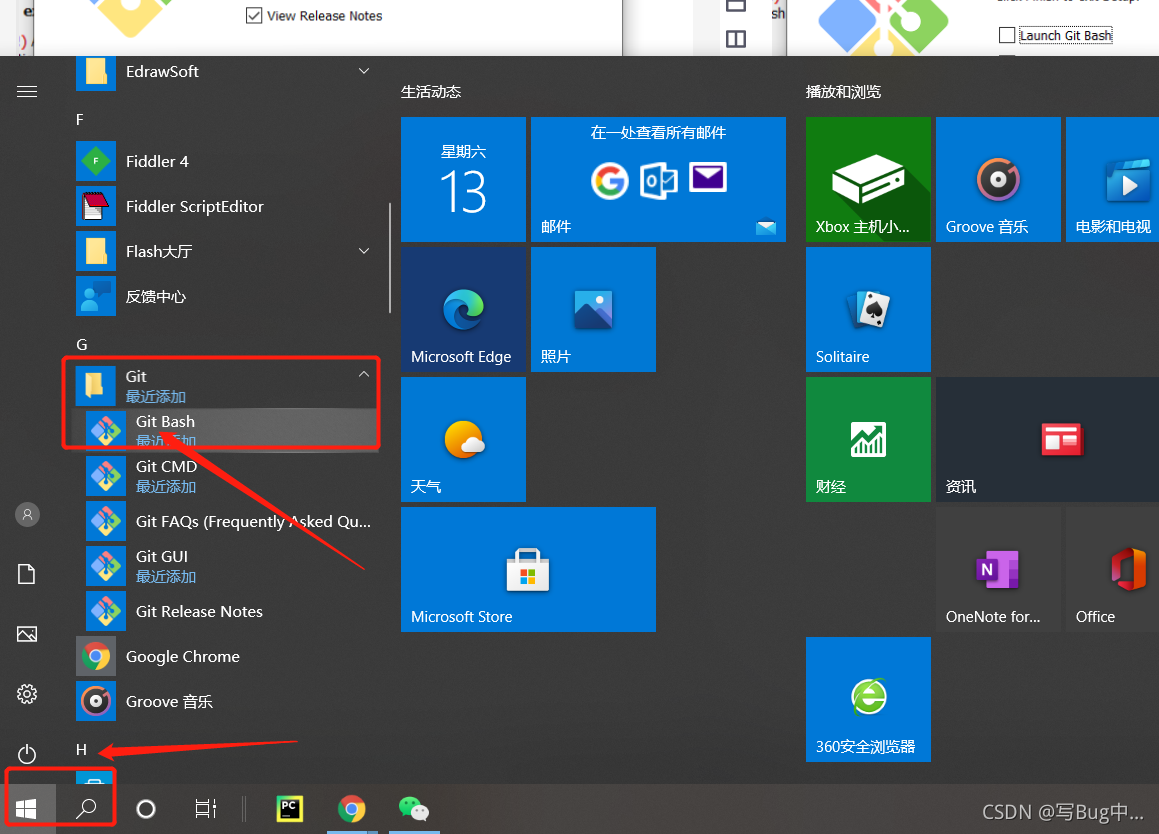Open the Microsoft Store tile
1159x834 pixels.
point(528,569)
